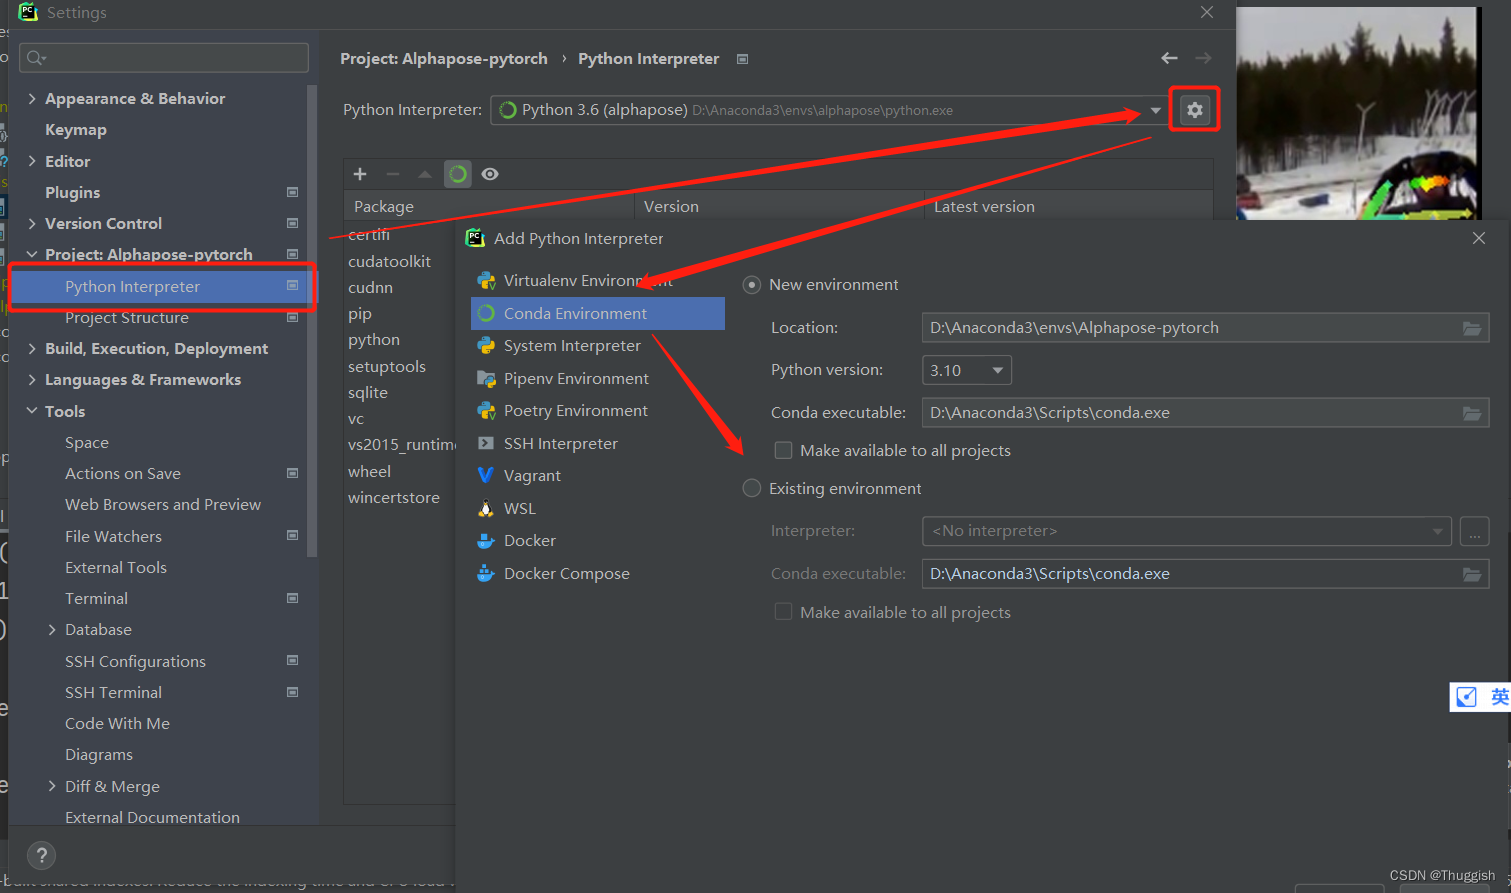
Task: Open File Watchers settings
Action: 113,536
